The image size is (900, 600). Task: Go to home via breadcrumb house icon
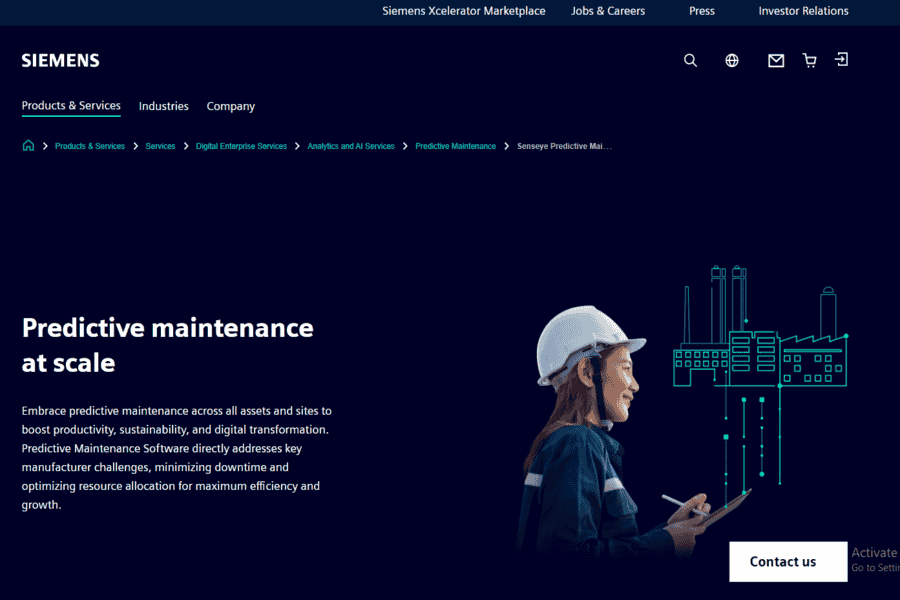[28, 146]
